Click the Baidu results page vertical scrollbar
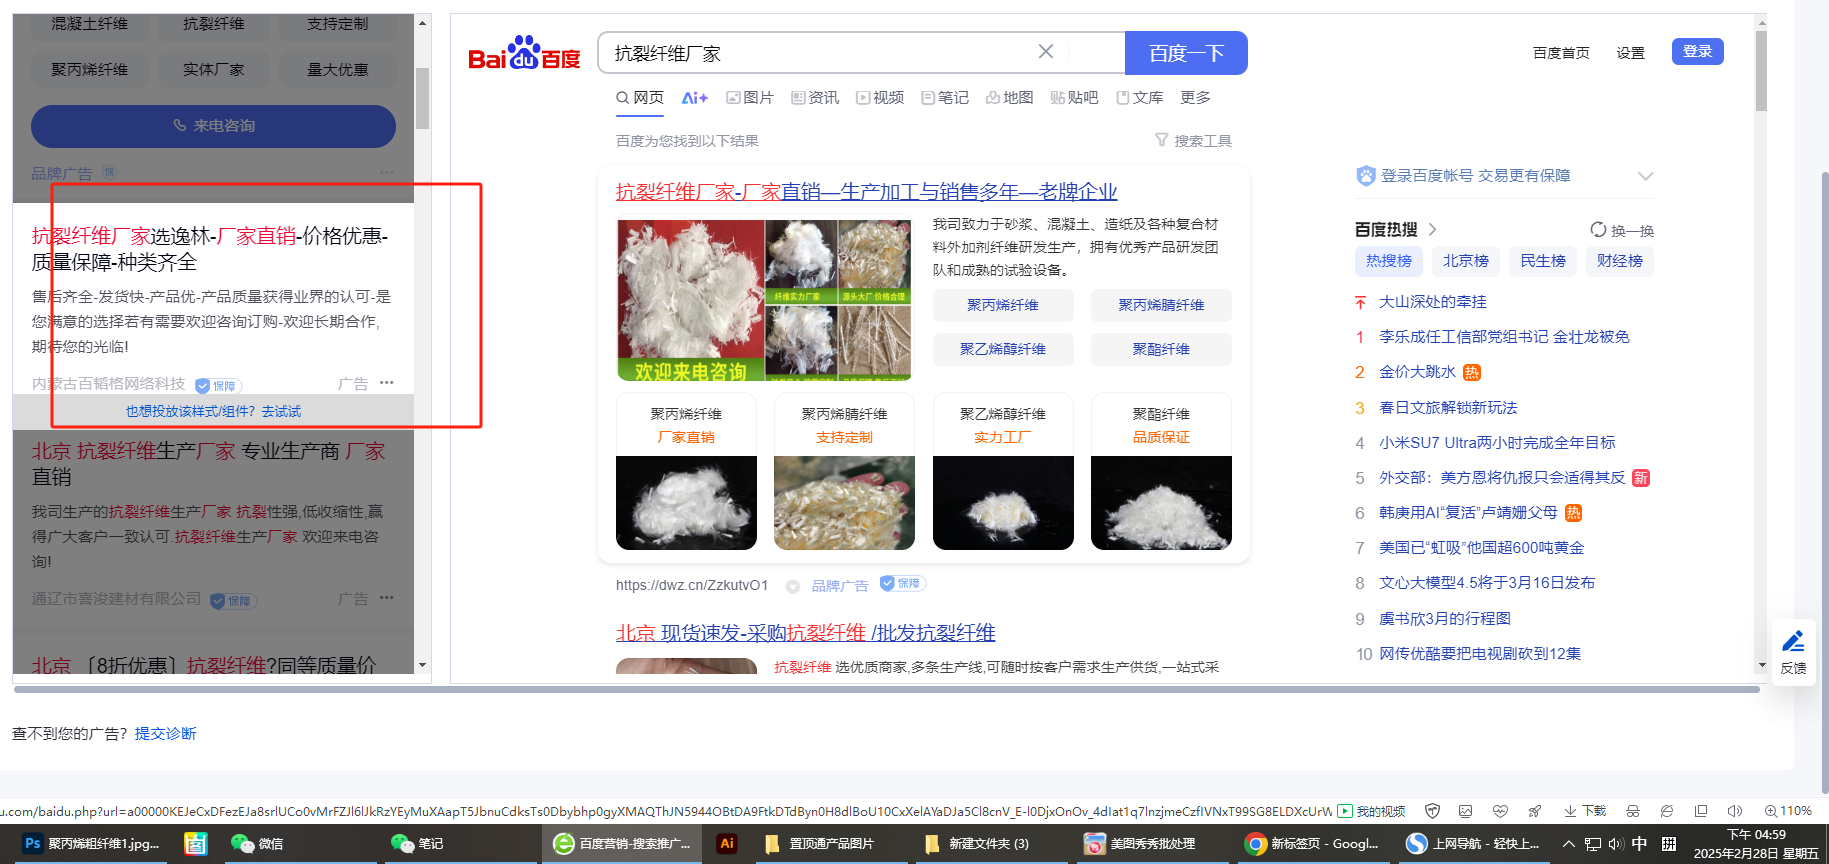Image resolution: width=1829 pixels, height=864 pixels. pyautogui.click(x=1761, y=70)
